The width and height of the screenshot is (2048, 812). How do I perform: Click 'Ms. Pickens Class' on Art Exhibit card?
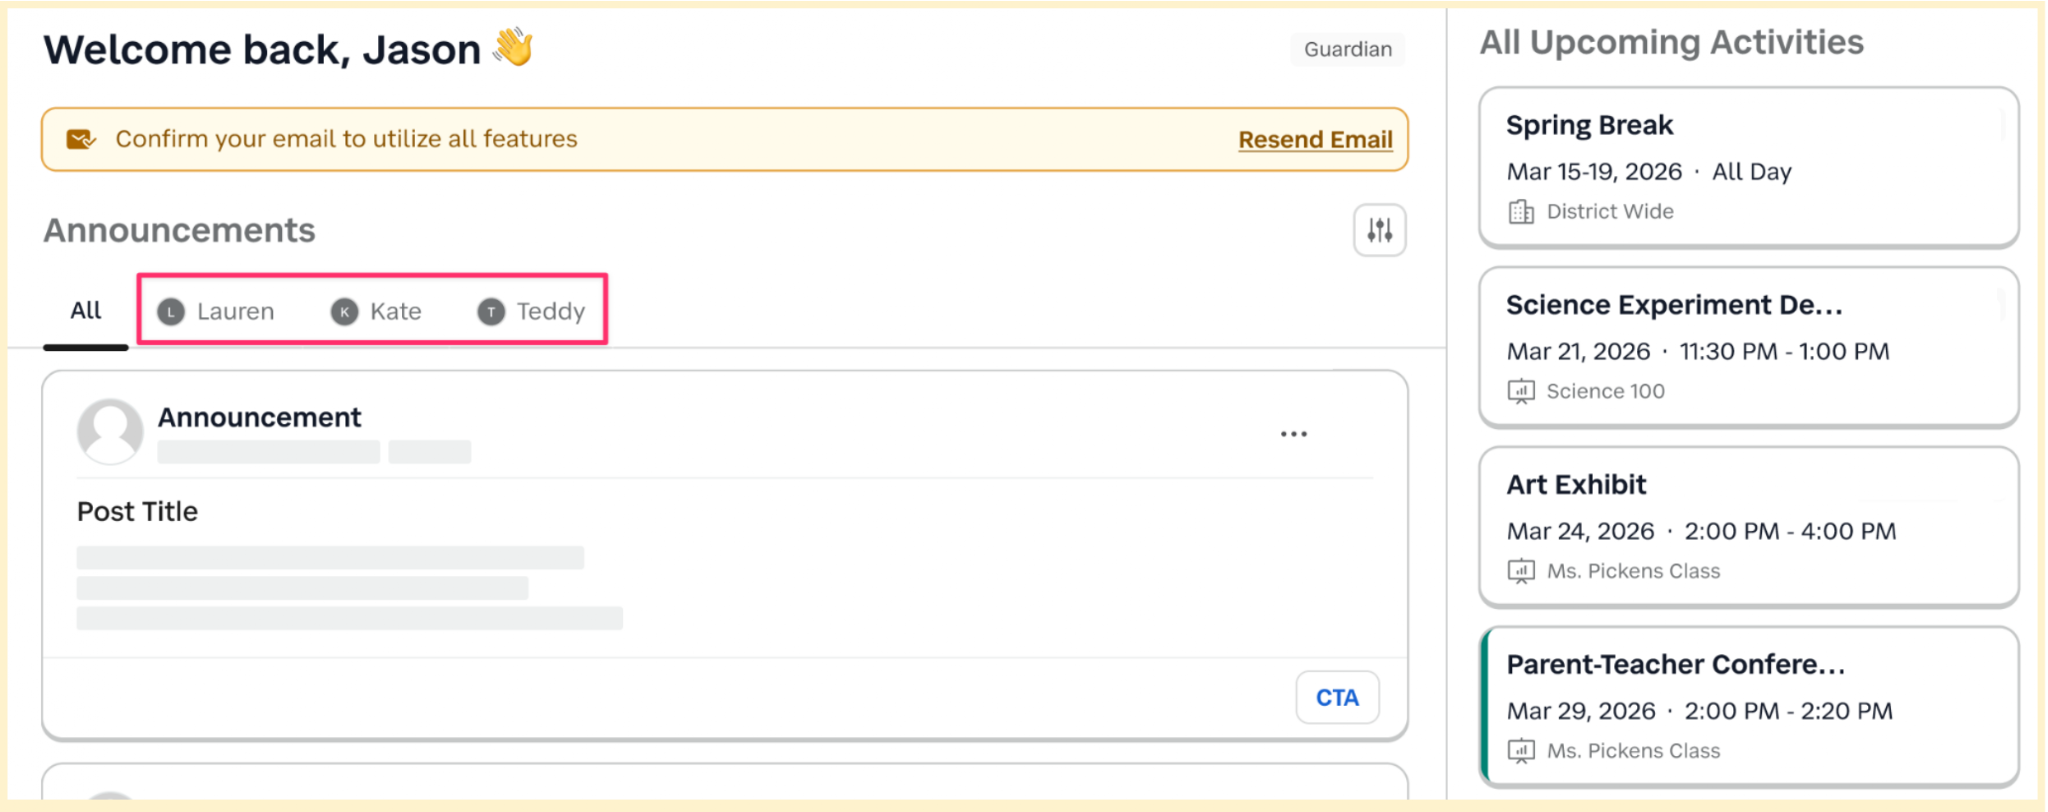point(1634,571)
